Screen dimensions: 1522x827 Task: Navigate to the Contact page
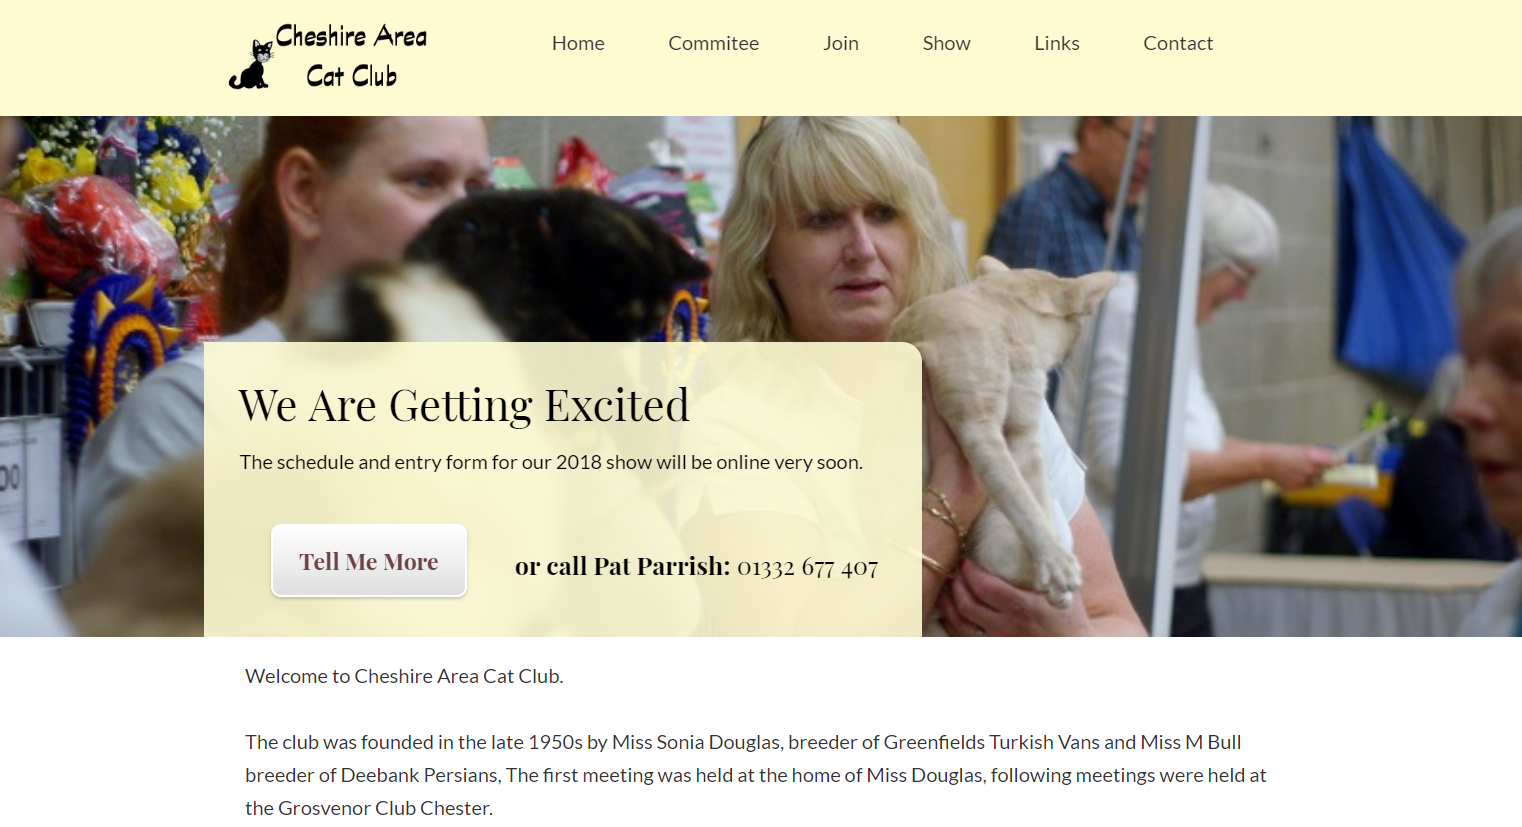pyautogui.click(x=1178, y=43)
